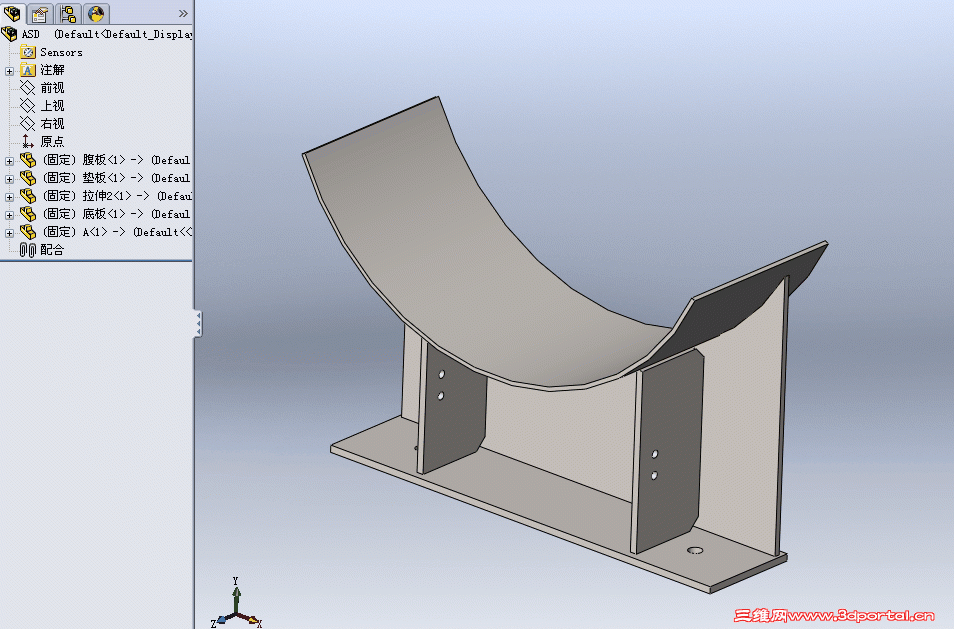Expand the 底板<1> component

tap(9, 215)
